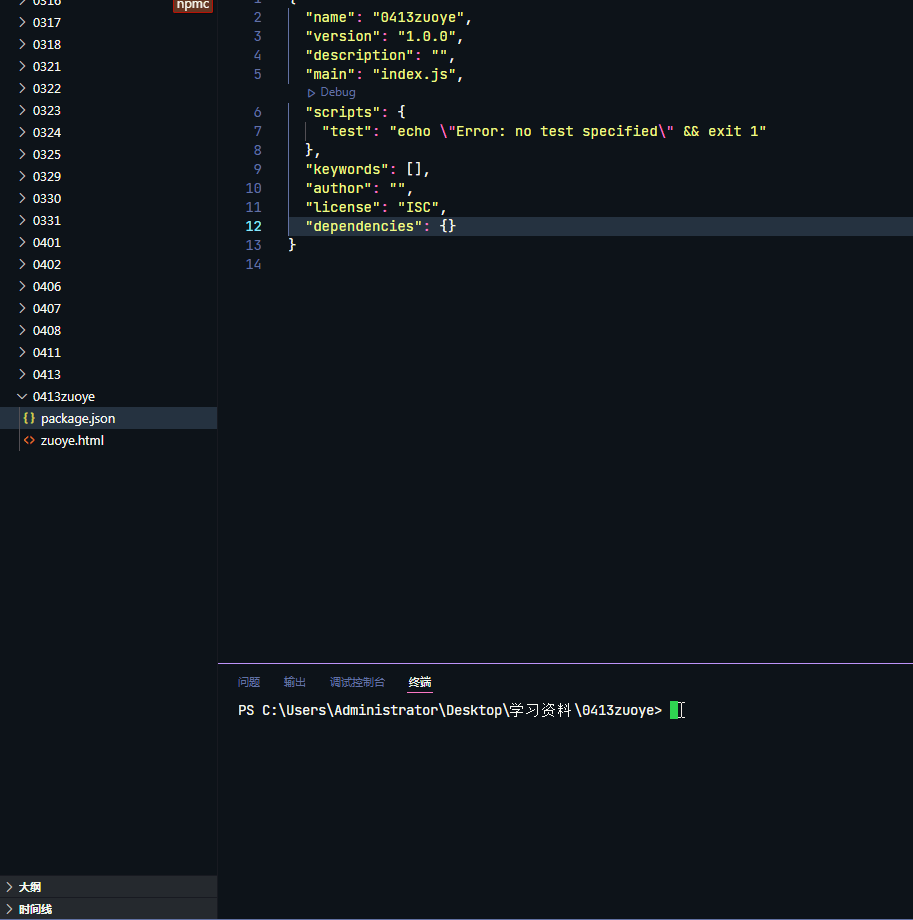This screenshot has width=913, height=920.
Task: Switch to the 输出 (Output) tab
Action: point(294,682)
